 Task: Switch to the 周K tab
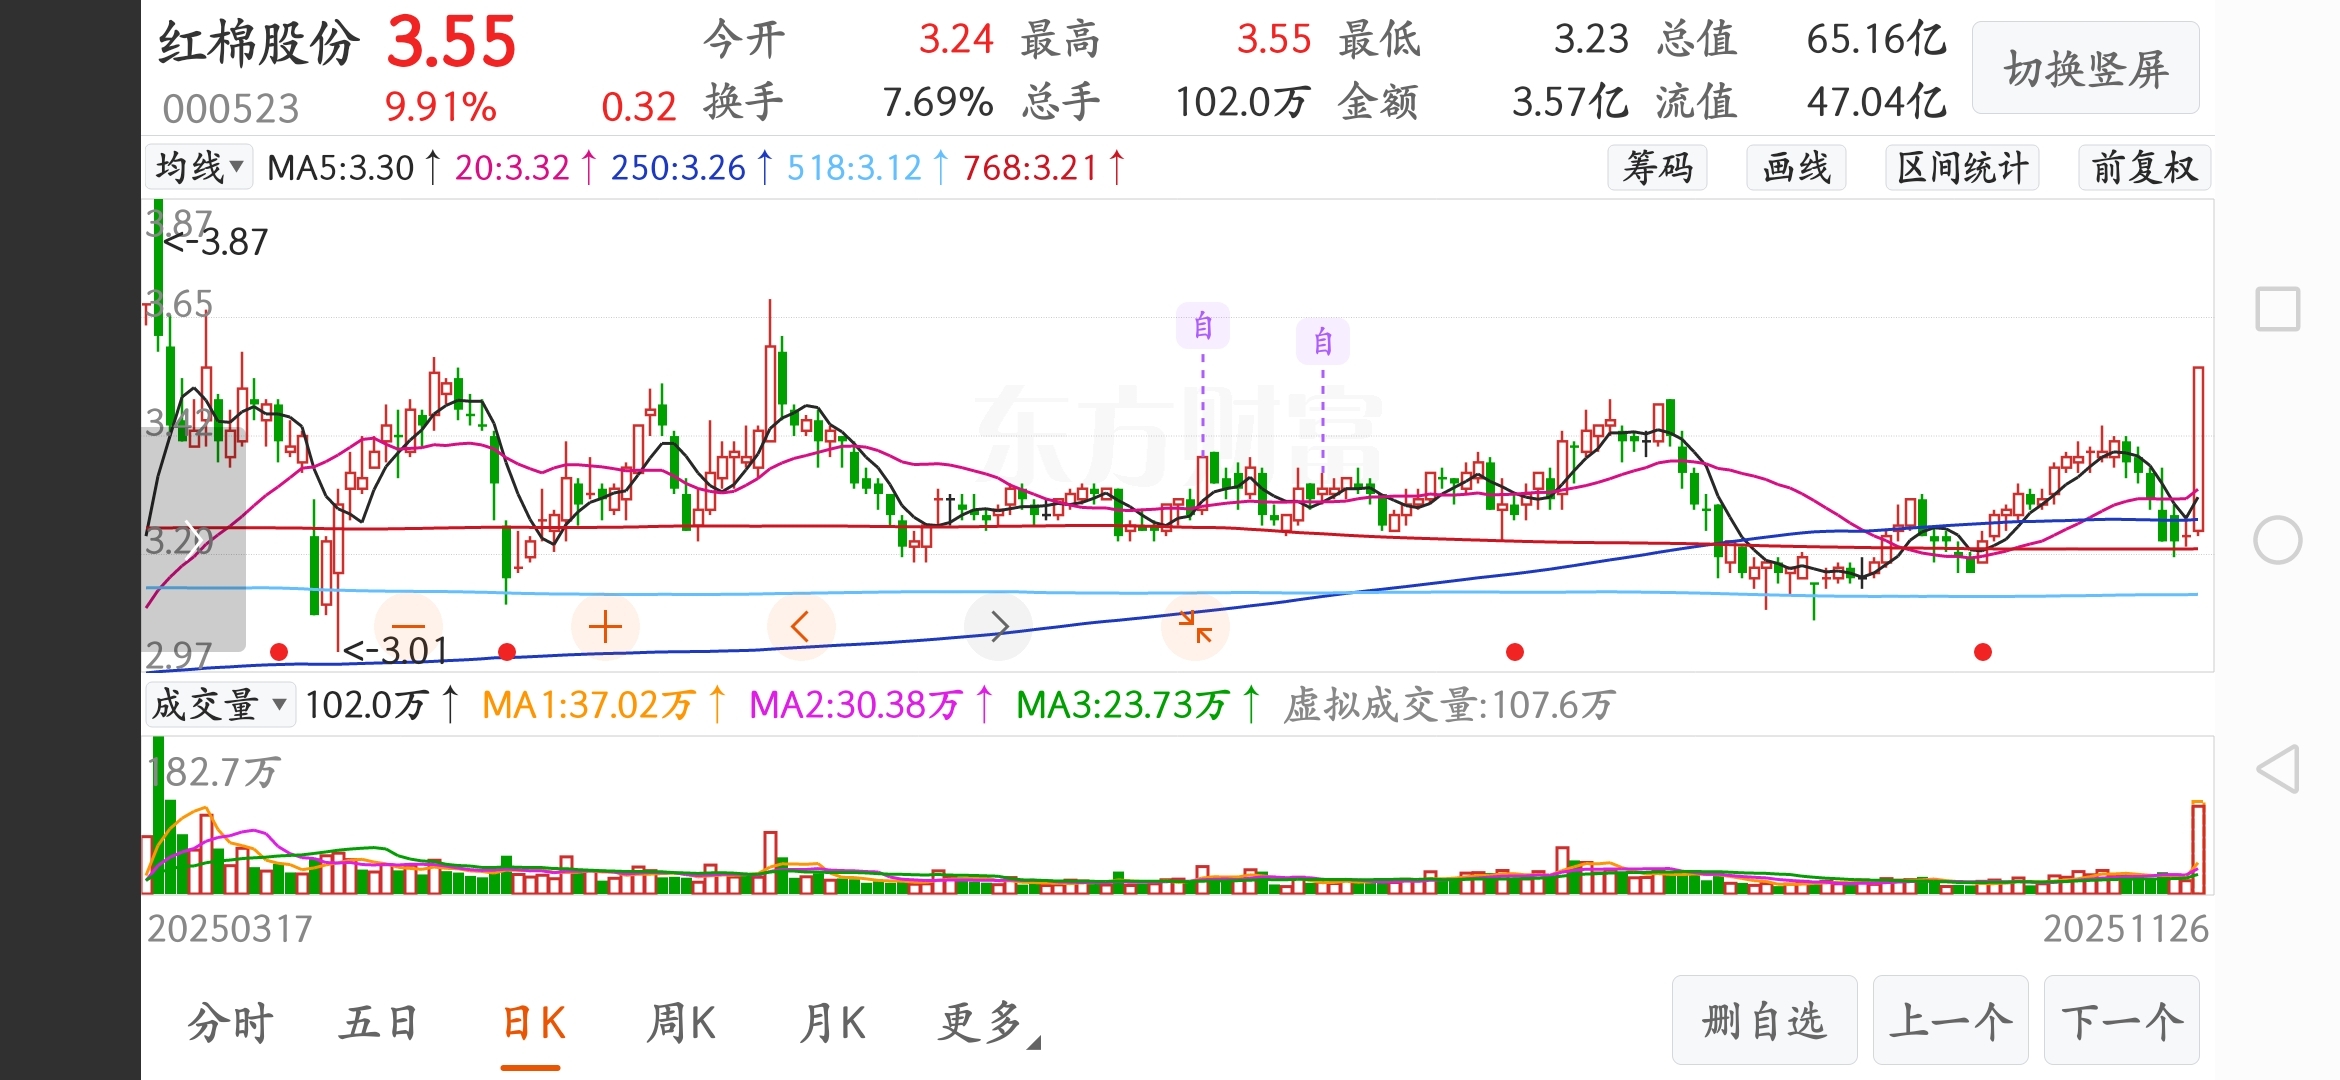[x=681, y=1023]
